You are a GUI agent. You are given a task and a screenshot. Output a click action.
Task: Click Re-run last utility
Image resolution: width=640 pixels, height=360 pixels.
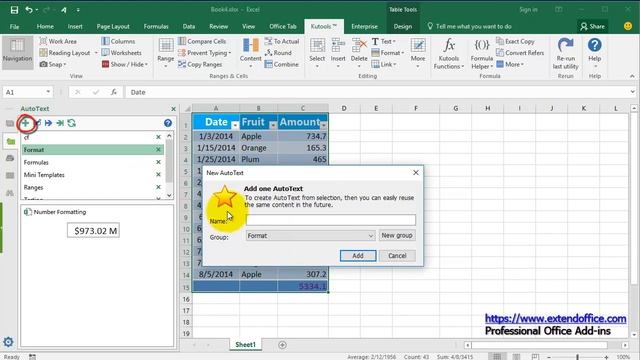click(x=566, y=53)
